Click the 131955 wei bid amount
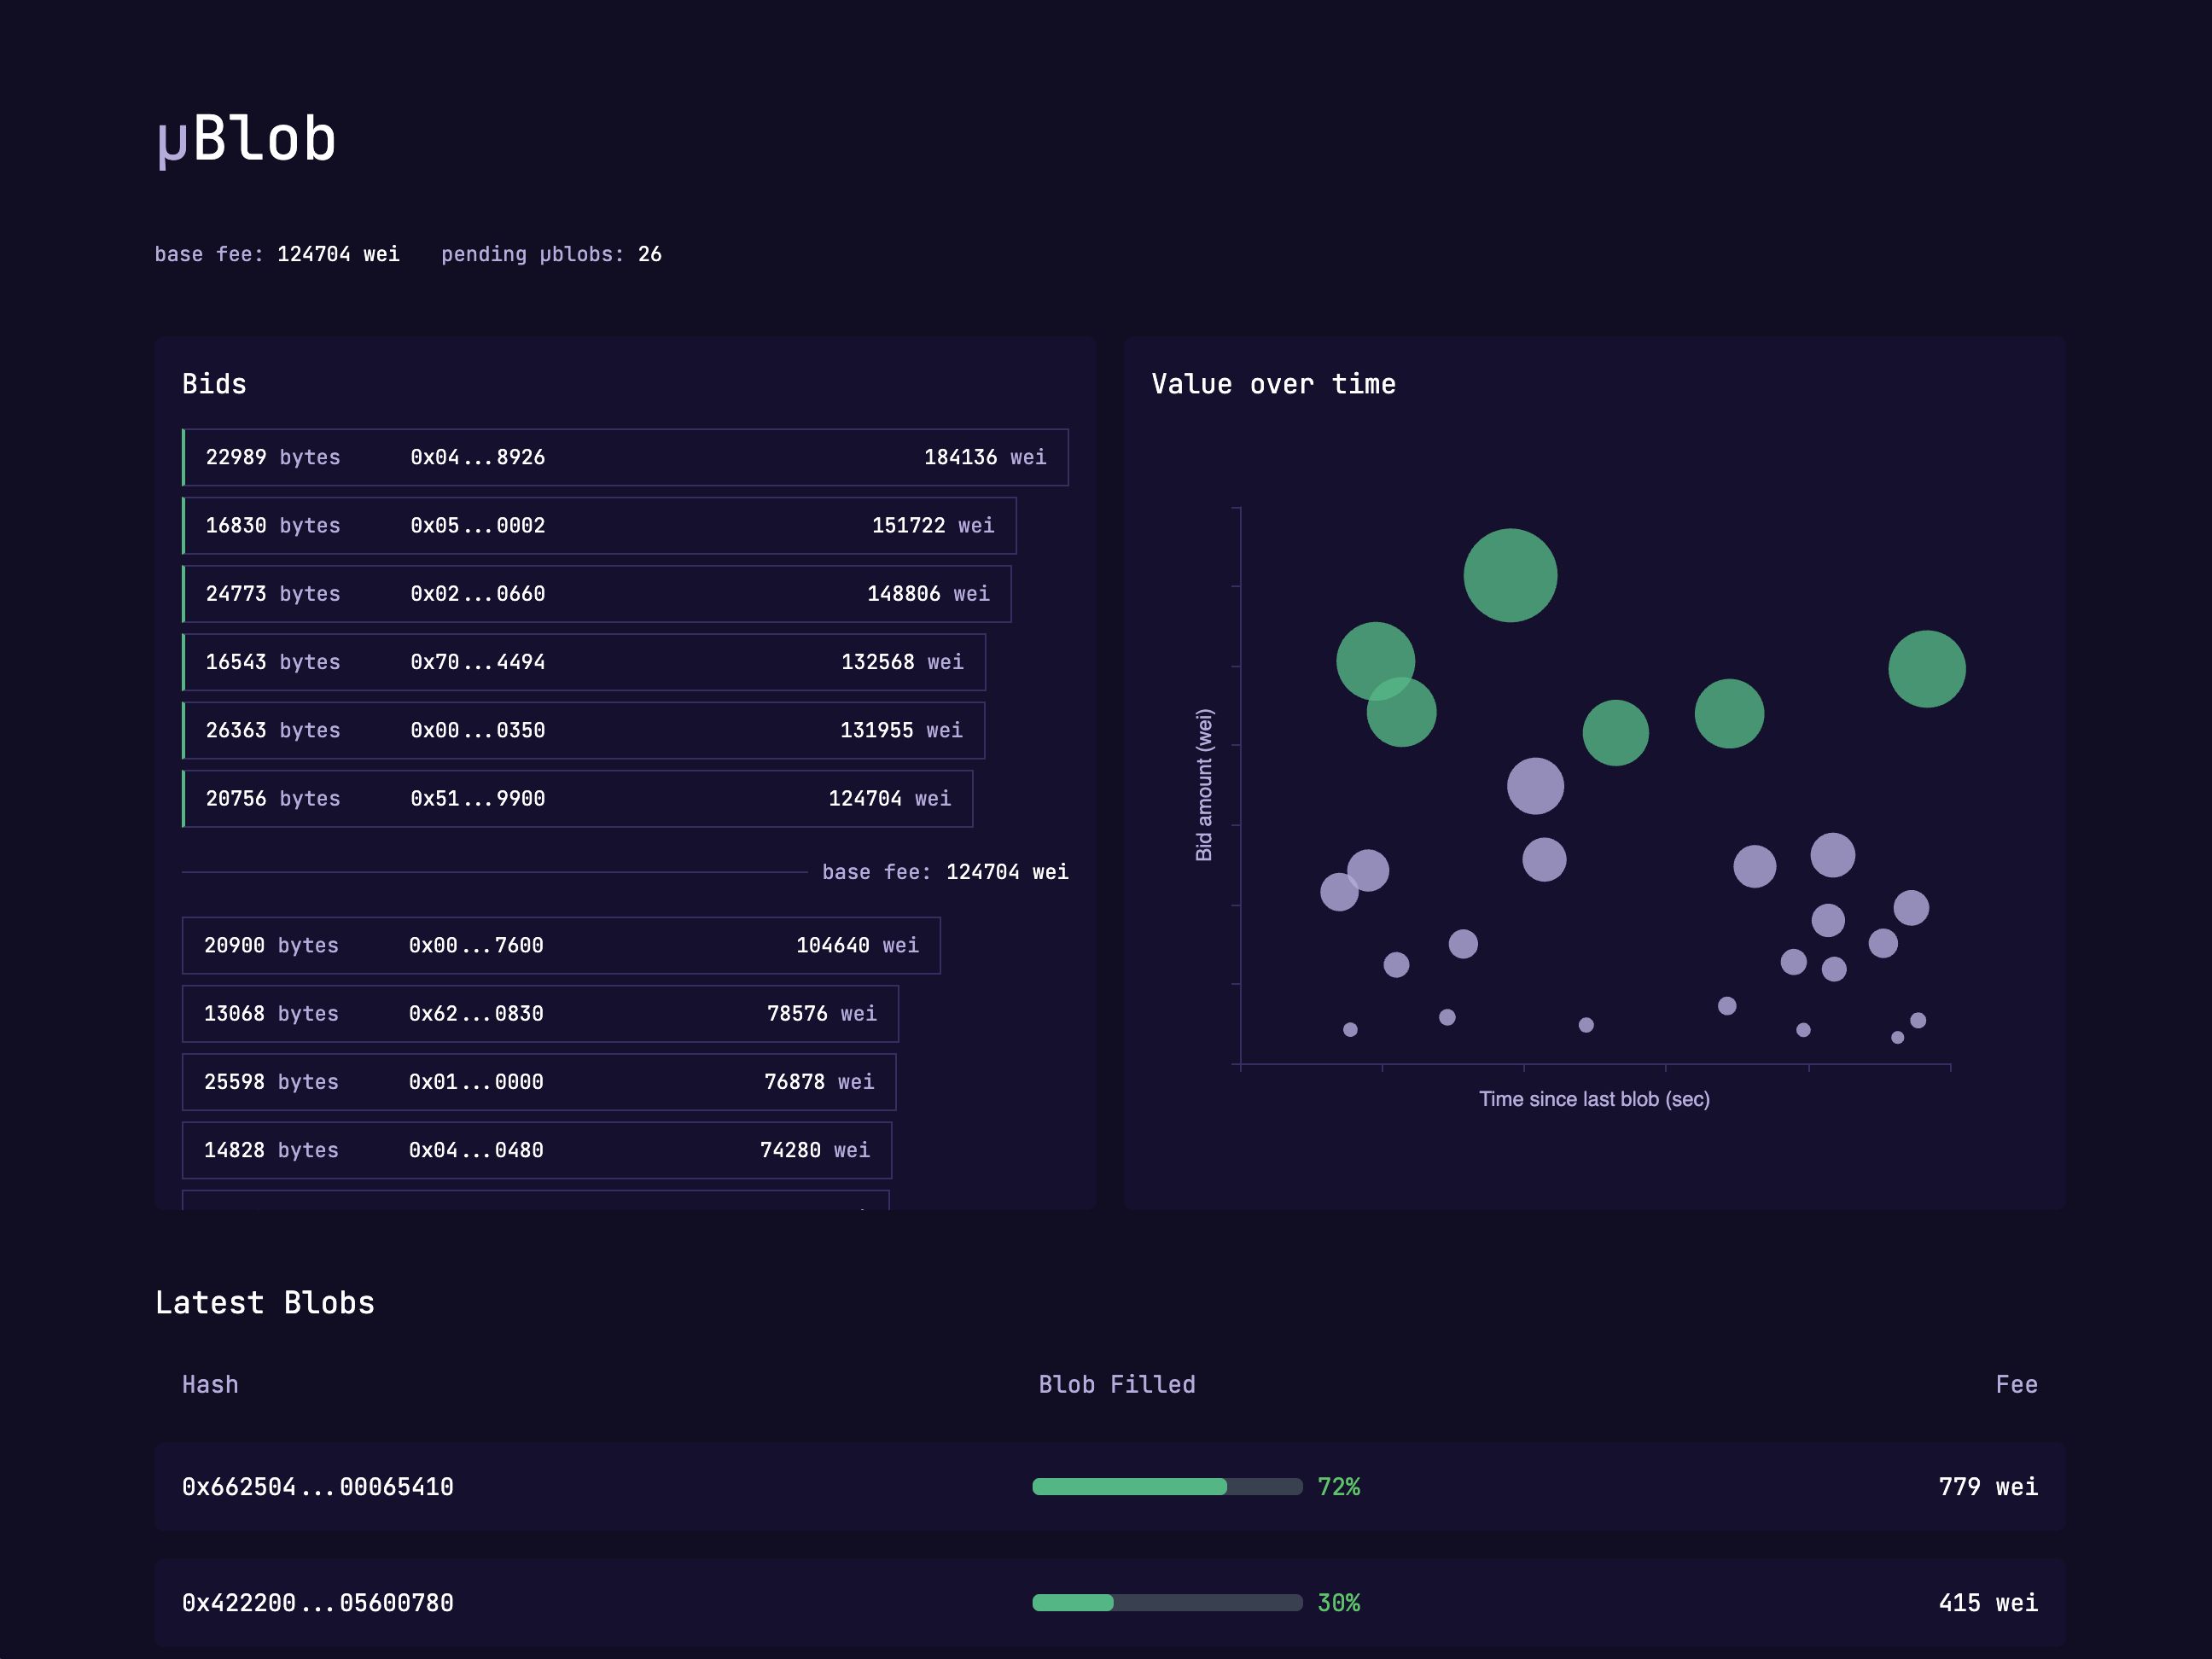 (901, 730)
